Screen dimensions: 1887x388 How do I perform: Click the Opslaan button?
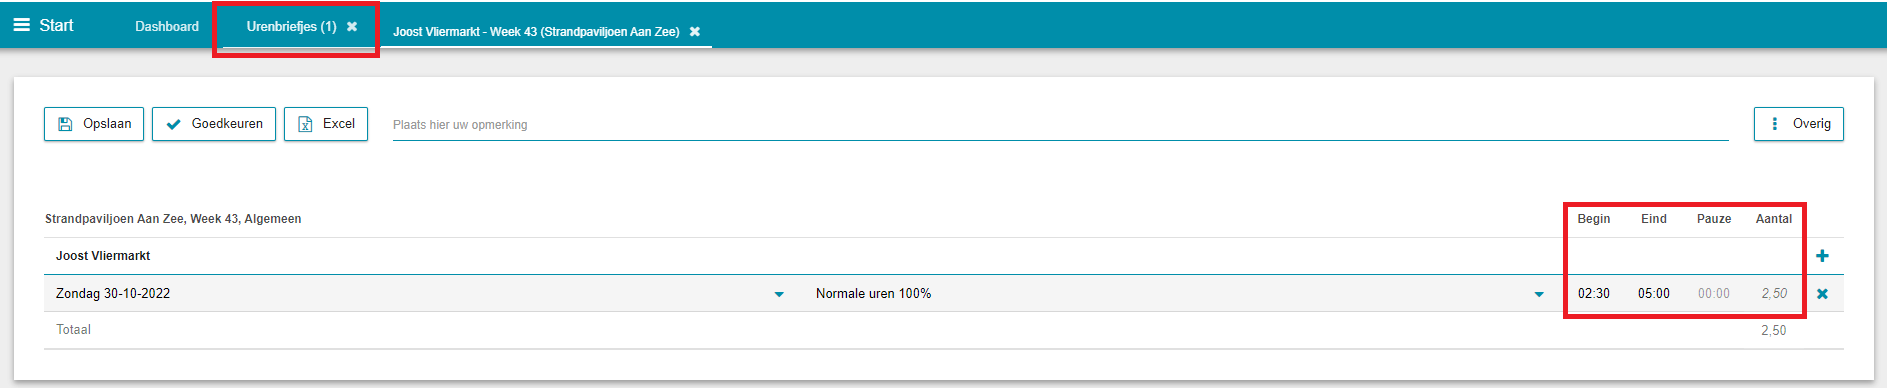click(x=94, y=124)
